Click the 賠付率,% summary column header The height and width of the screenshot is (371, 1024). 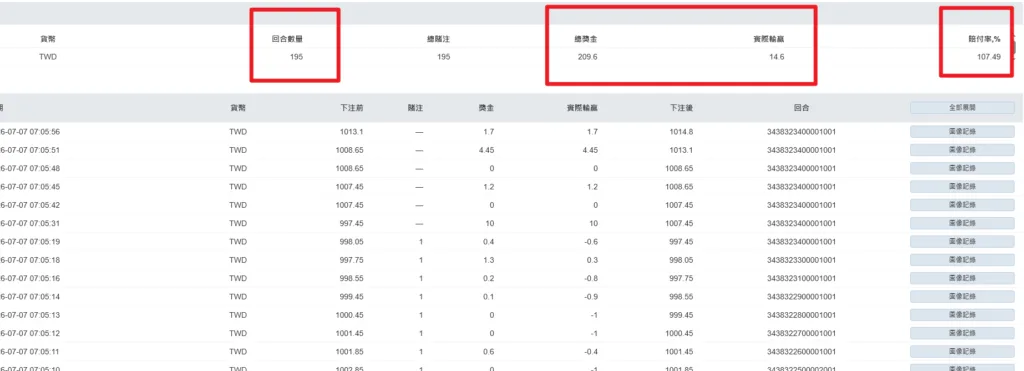(x=984, y=39)
